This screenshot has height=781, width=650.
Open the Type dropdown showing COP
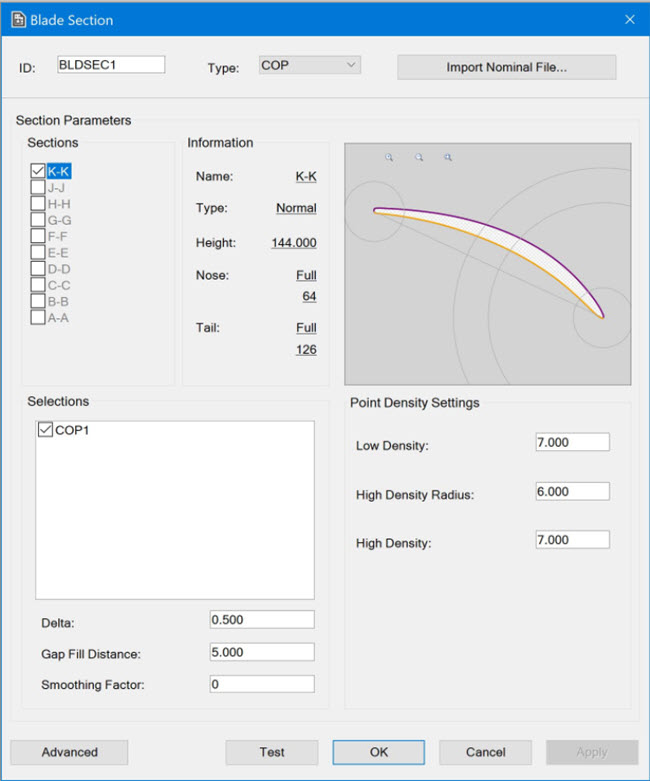pos(309,66)
